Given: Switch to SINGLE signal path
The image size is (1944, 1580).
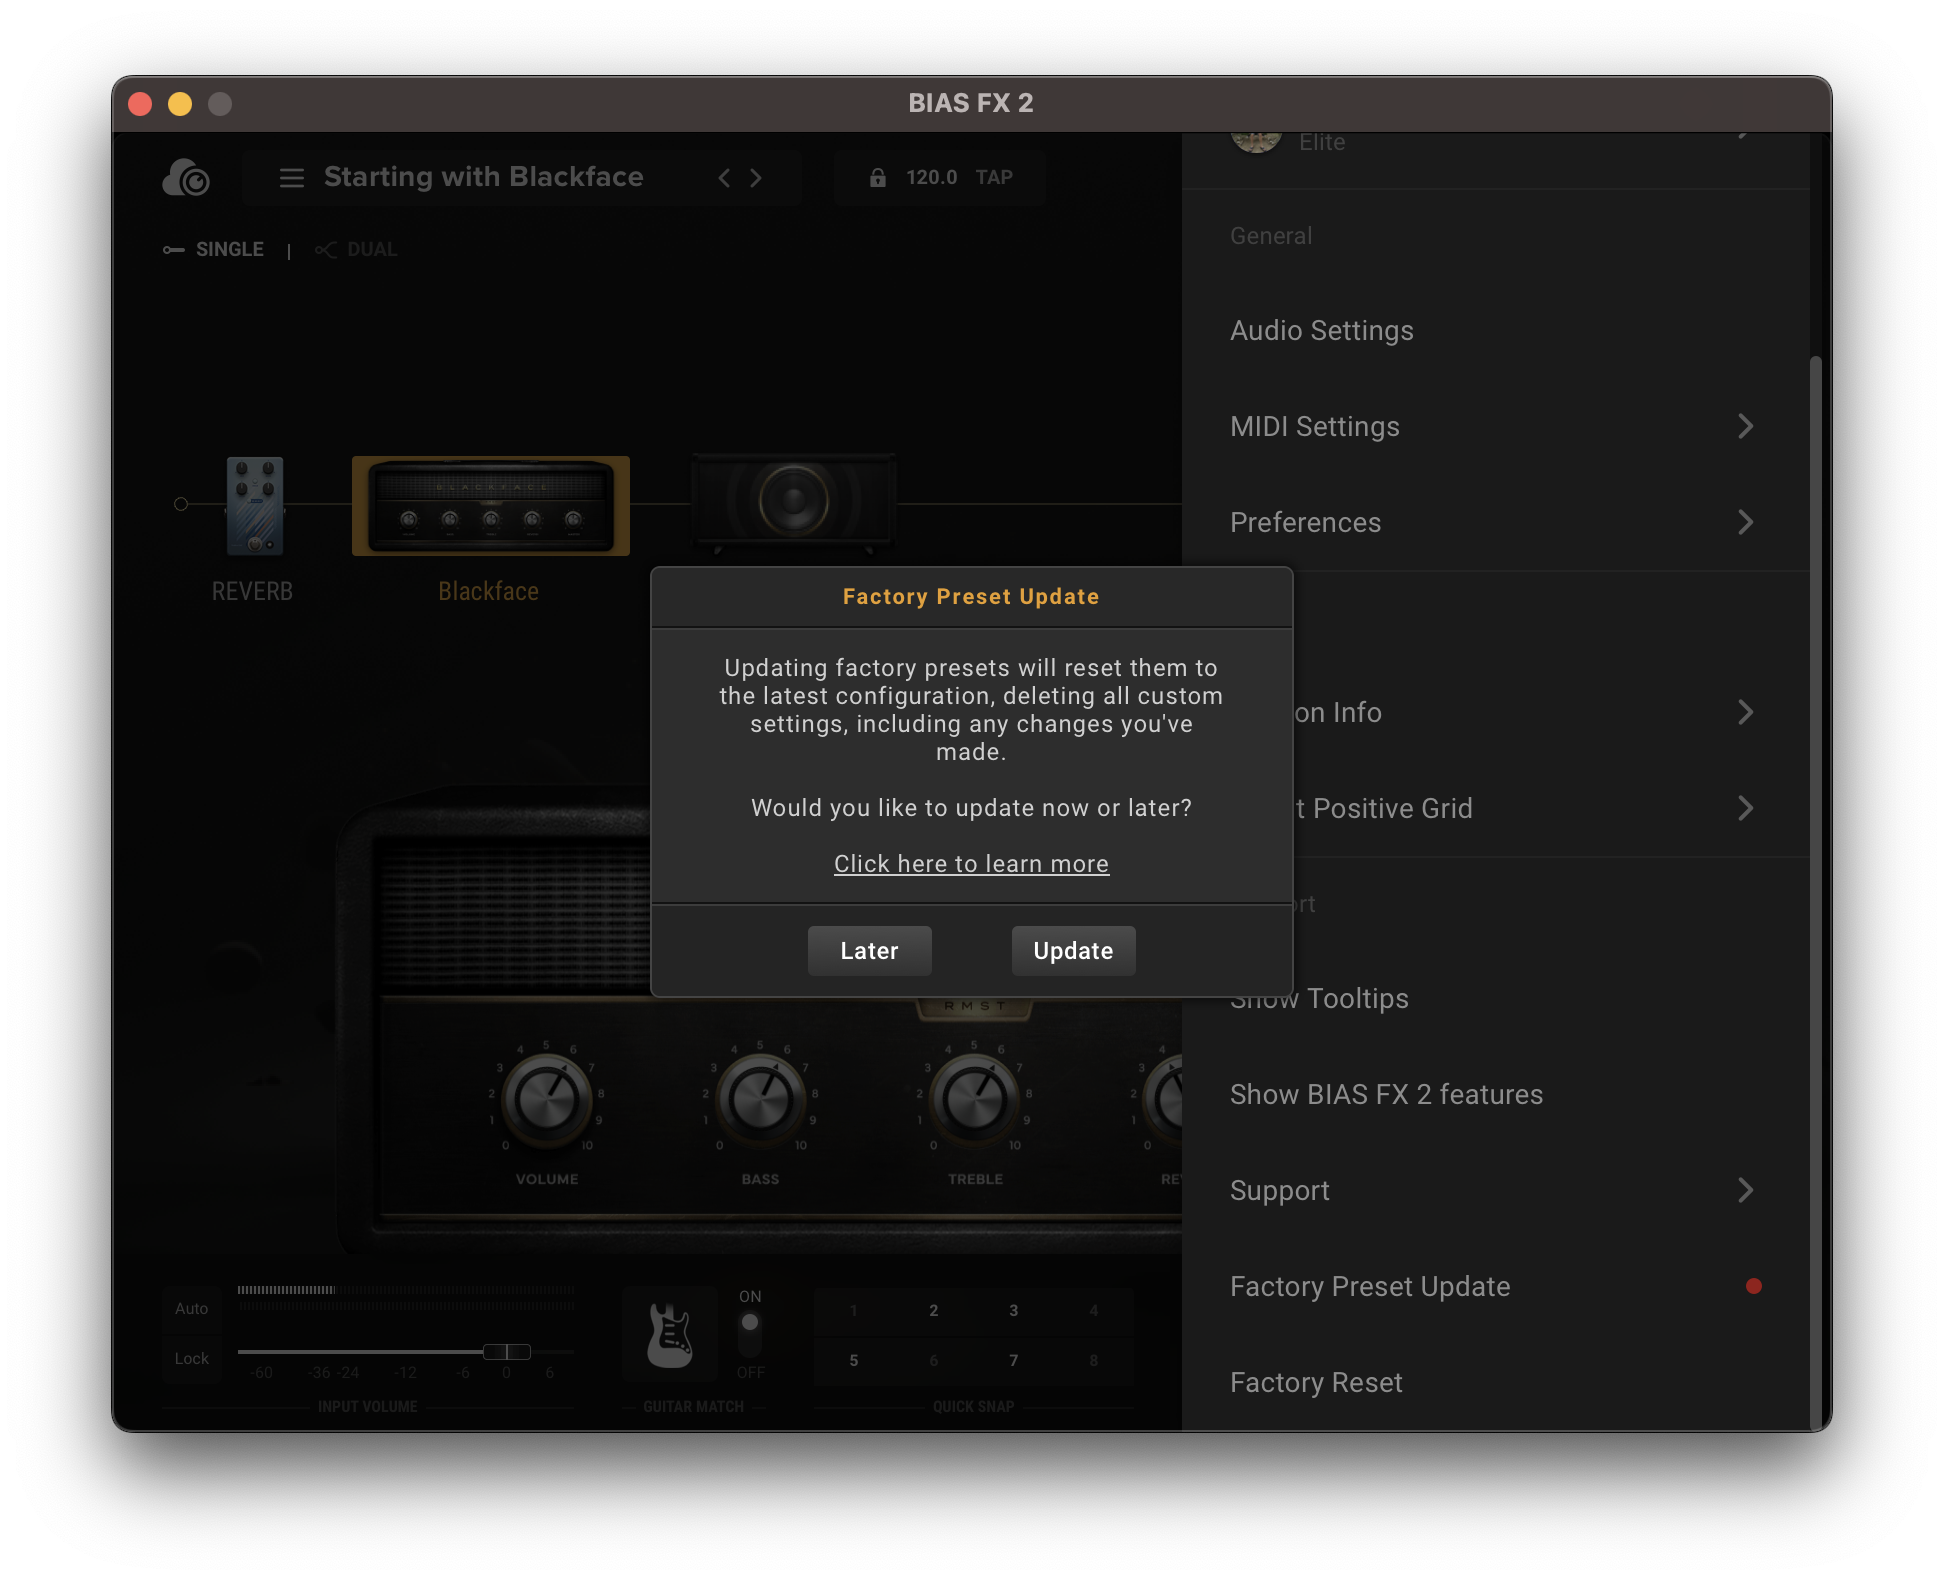Looking at the screenshot, I should [x=214, y=249].
